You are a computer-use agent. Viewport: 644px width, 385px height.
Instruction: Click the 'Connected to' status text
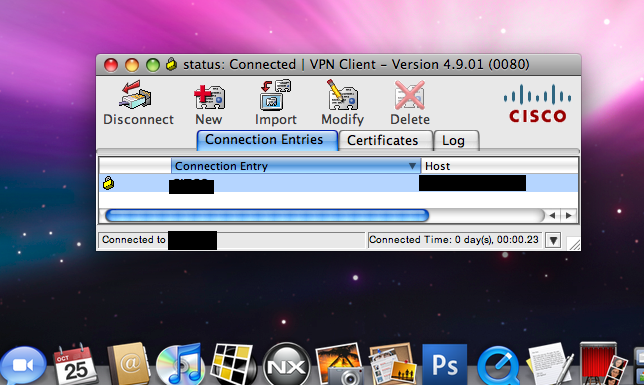pos(134,240)
